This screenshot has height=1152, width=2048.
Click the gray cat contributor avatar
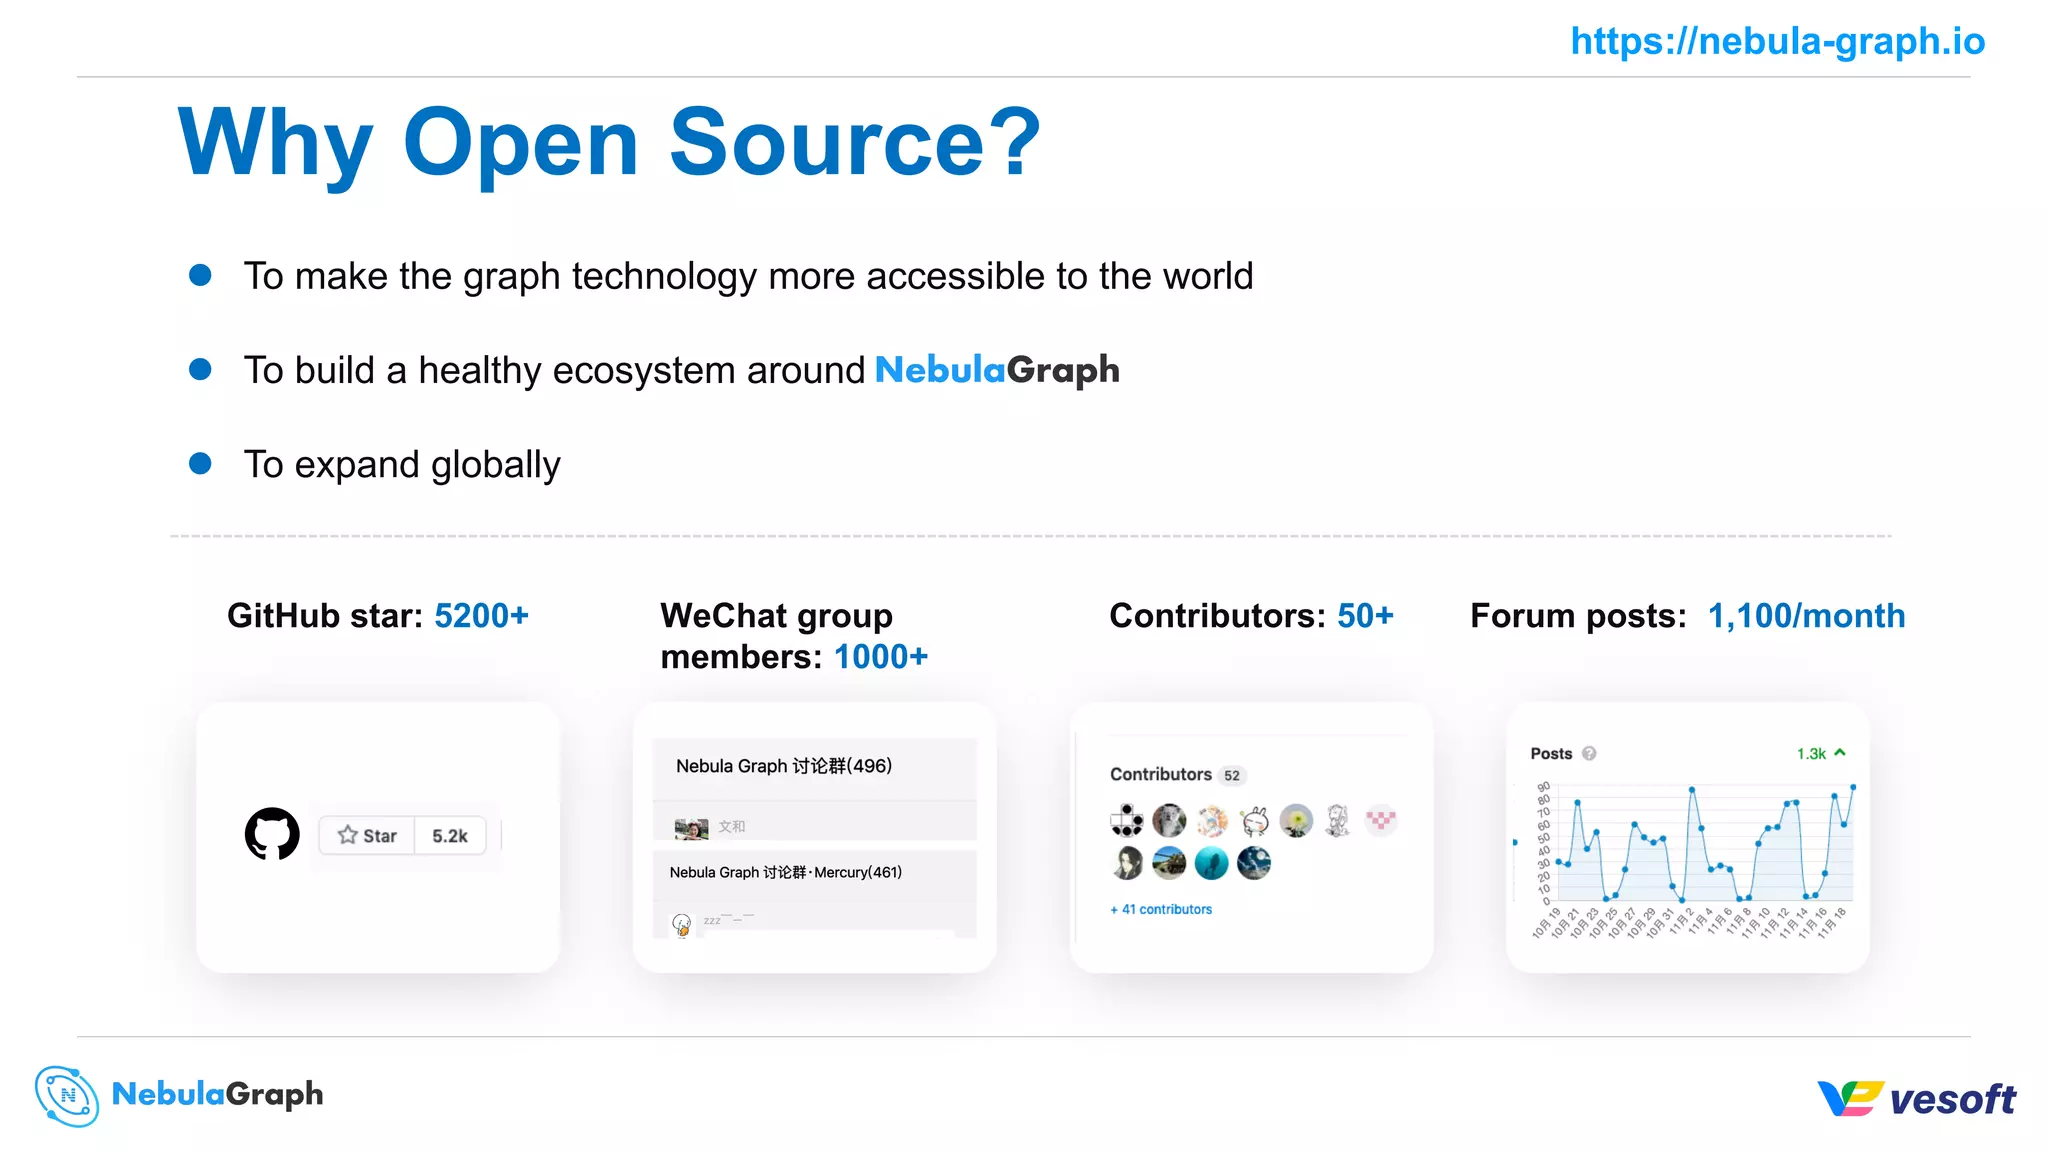pos(1169,821)
